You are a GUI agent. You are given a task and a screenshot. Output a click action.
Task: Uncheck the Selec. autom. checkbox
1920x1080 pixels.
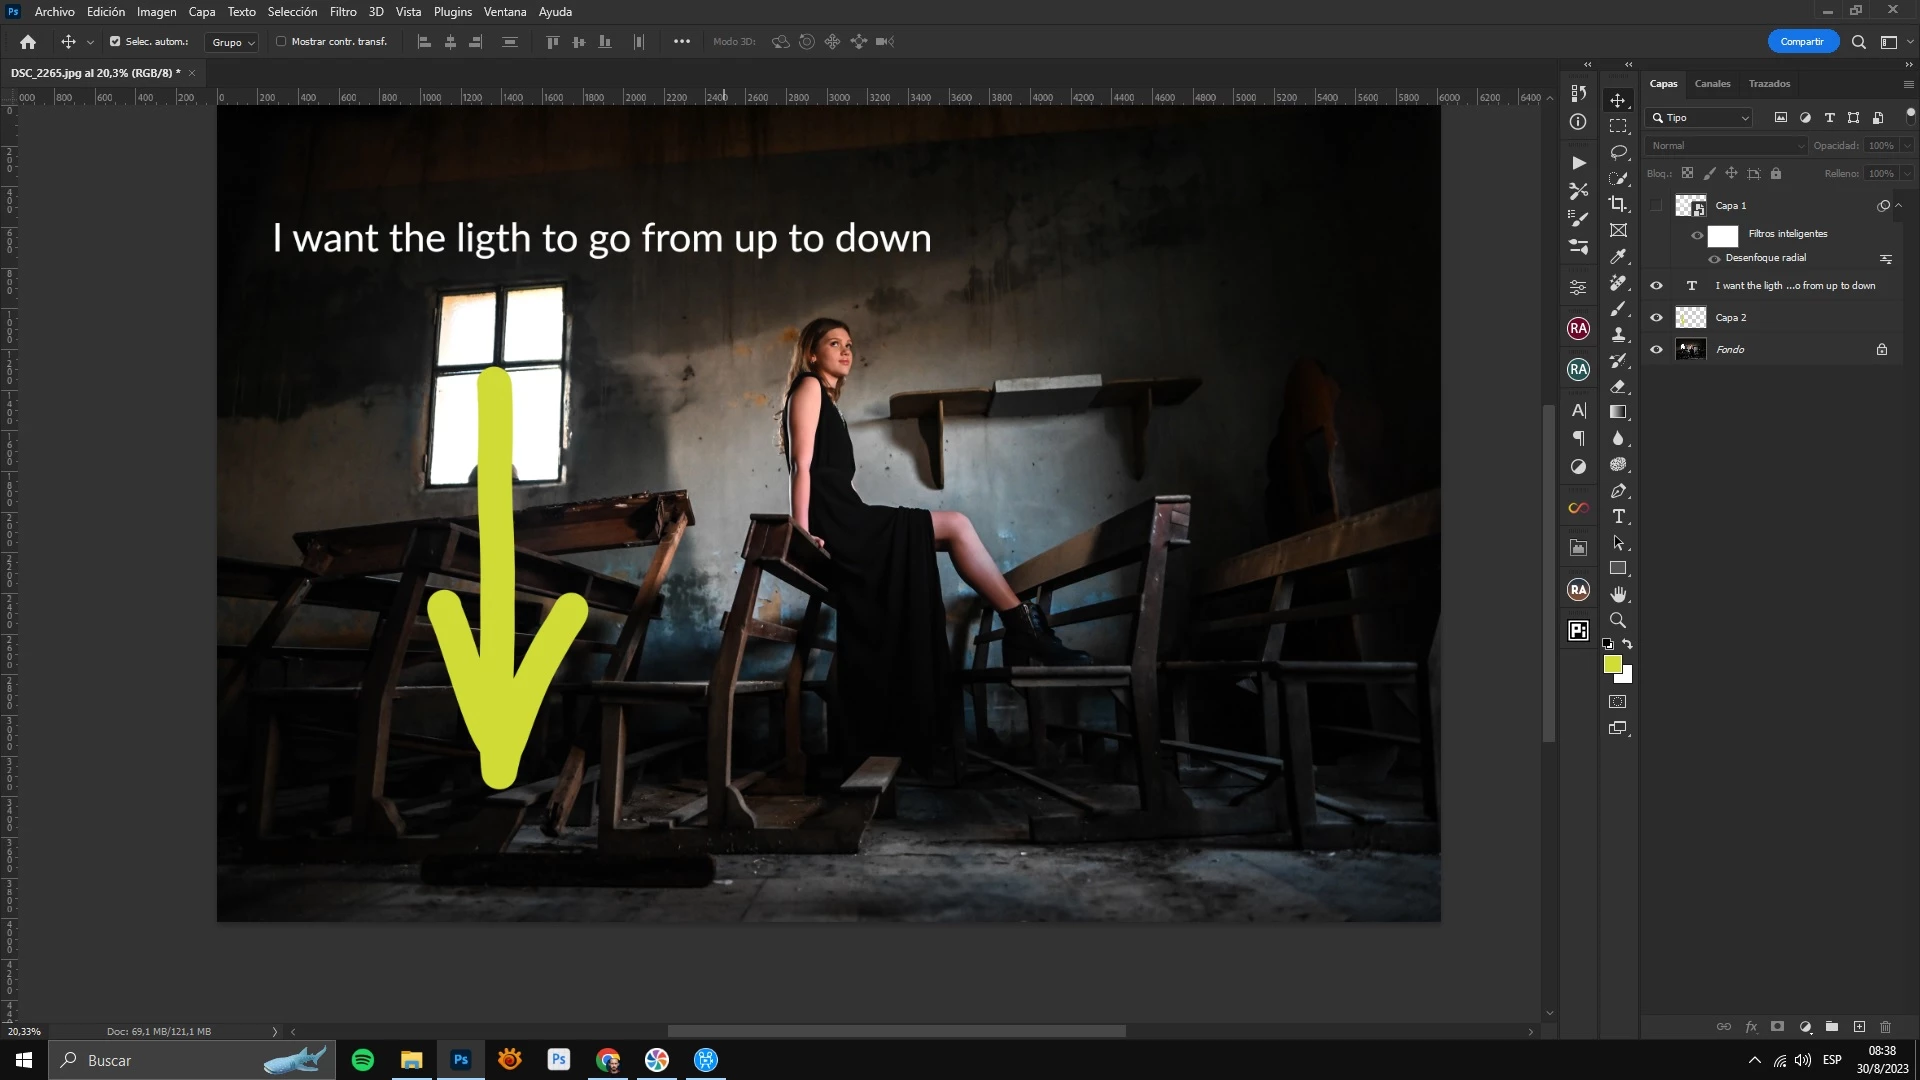tap(115, 42)
